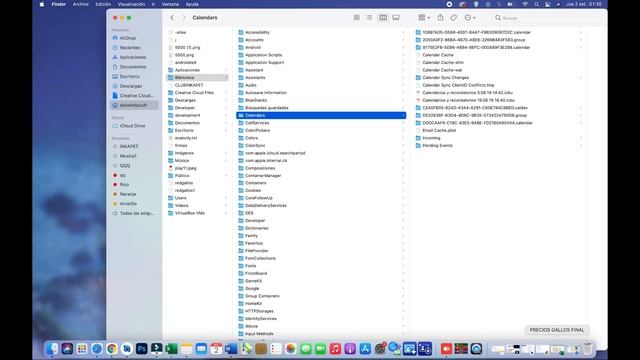Show all tags via Todas las etiquetas
The height and width of the screenshot is (360, 640).
click(137, 213)
